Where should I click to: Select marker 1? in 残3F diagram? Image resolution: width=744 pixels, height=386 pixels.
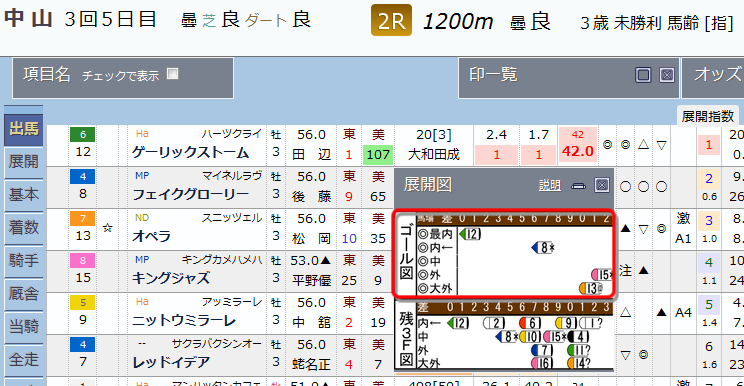[591, 323]
